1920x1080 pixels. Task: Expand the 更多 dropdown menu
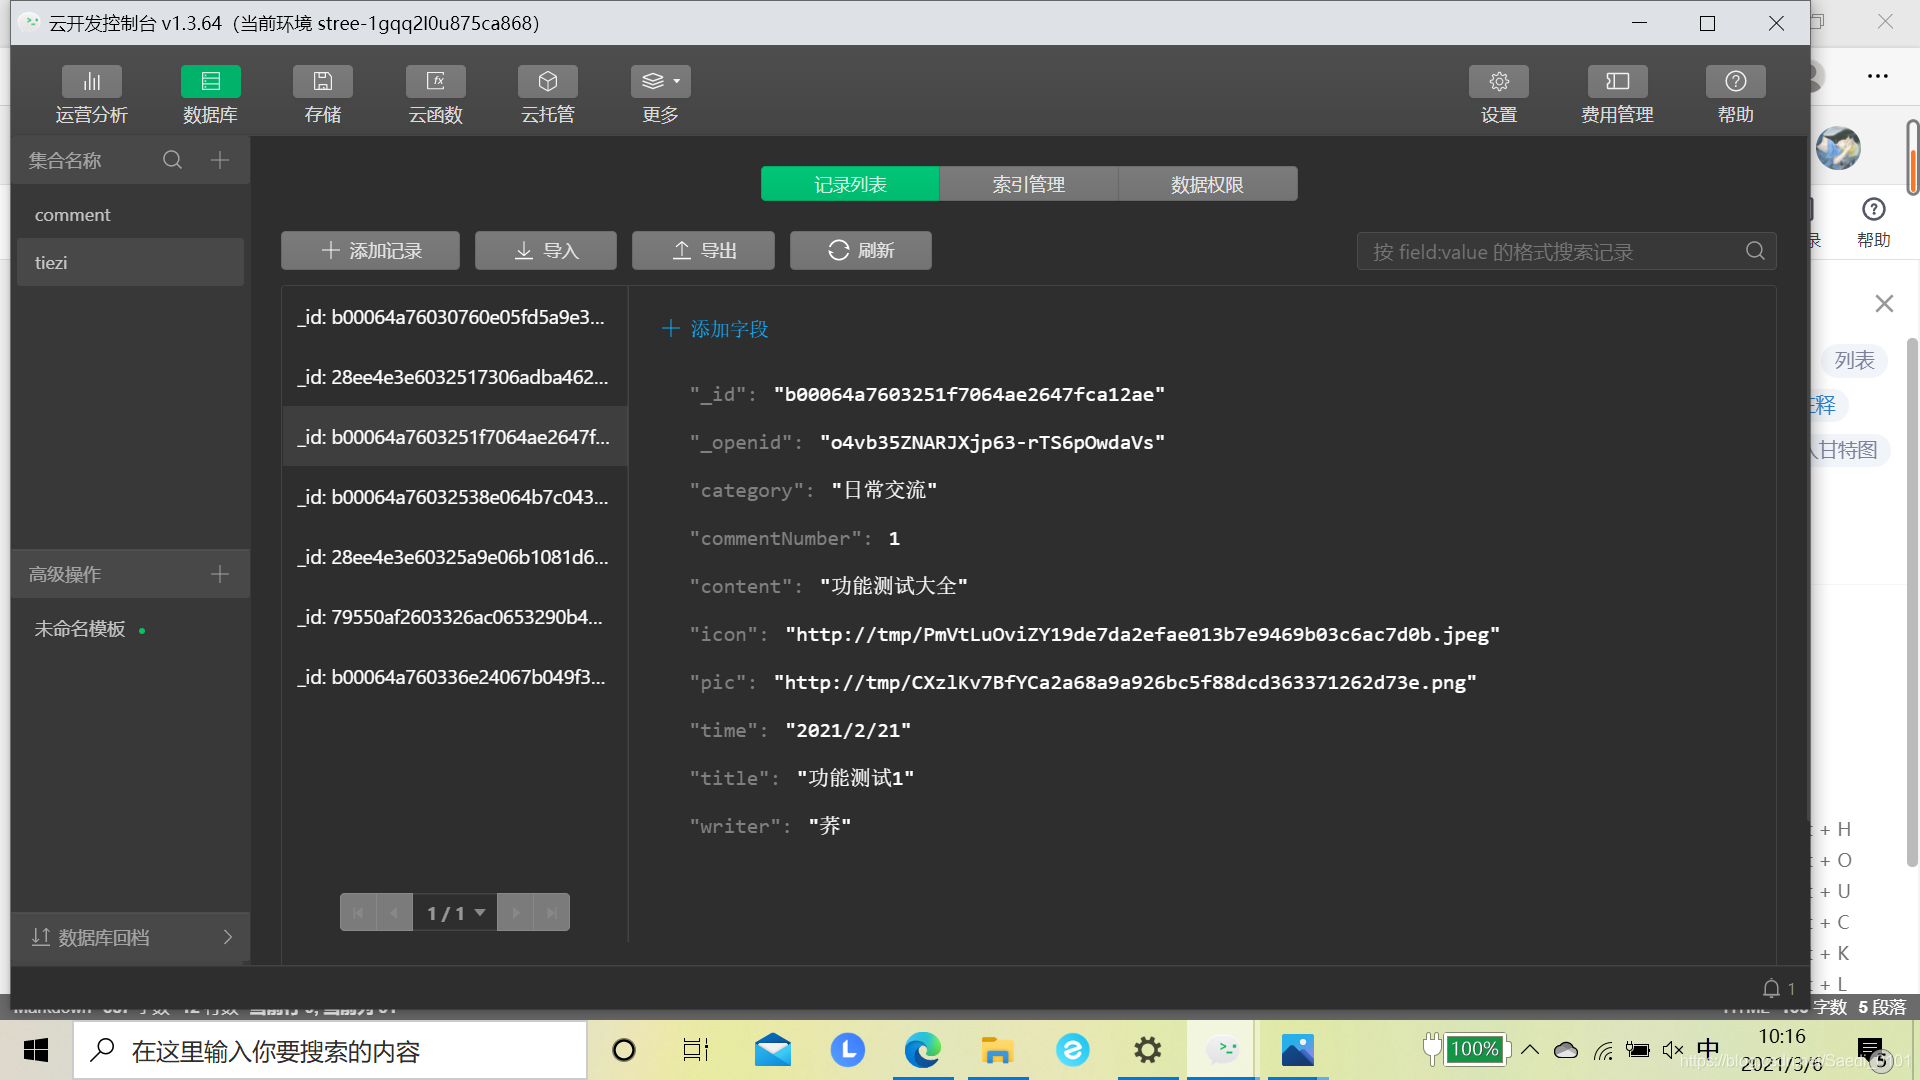(660, 82)
